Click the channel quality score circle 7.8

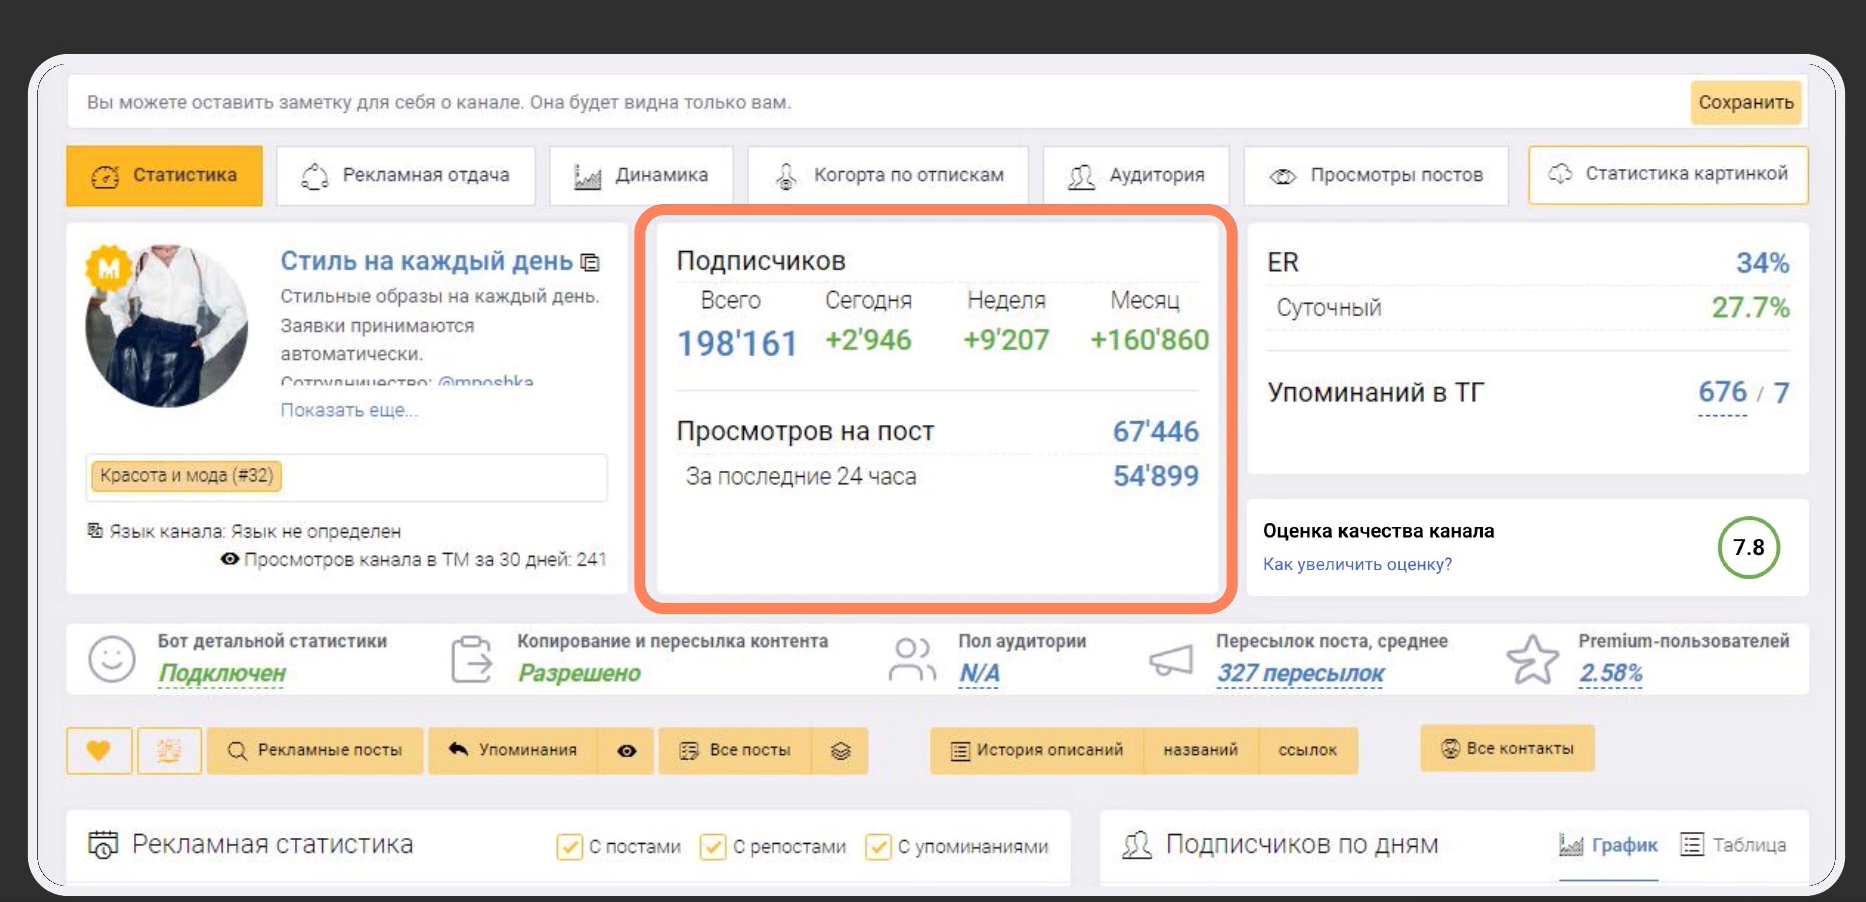point(1748,547)
